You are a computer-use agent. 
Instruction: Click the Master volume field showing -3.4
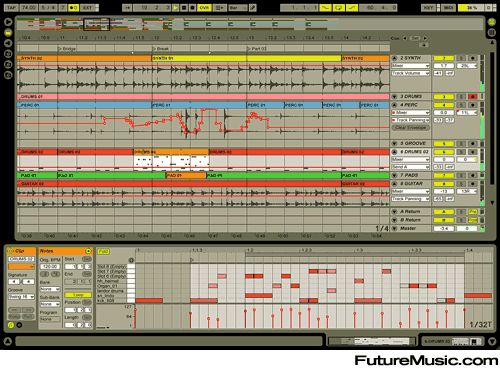(x=444, y=229)
